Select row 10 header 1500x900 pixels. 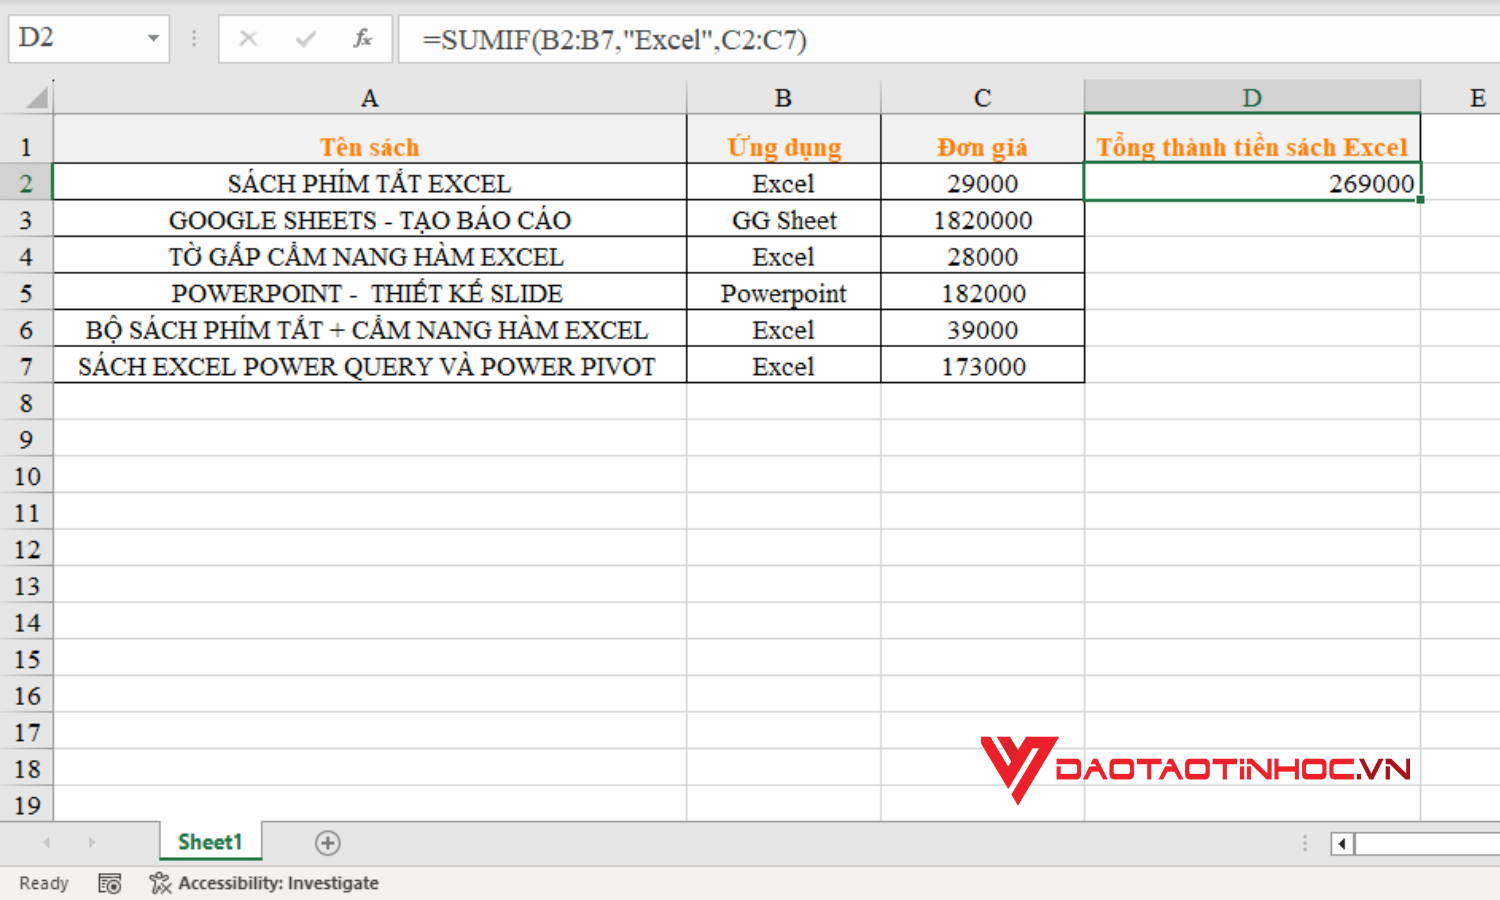pyautogui.click(x=26, y=476)
